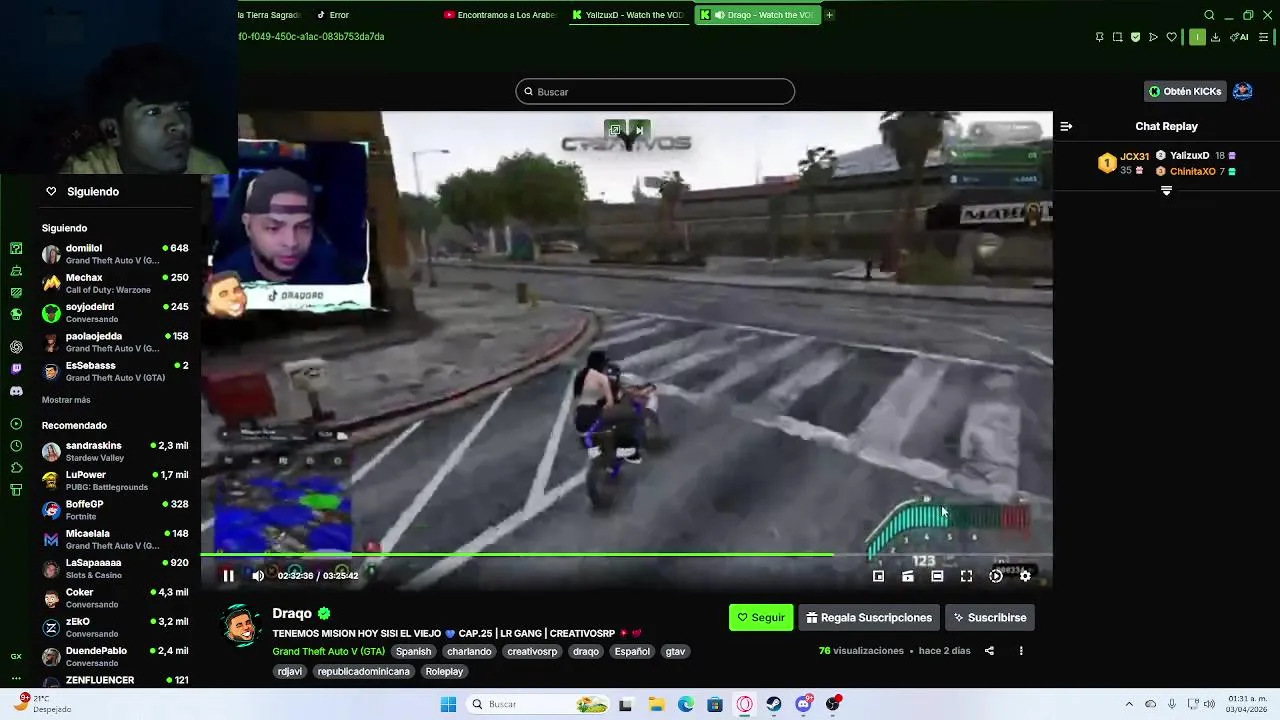
Task: Open the heart bookmark icon in toolbar
Action: point(1172,37)
